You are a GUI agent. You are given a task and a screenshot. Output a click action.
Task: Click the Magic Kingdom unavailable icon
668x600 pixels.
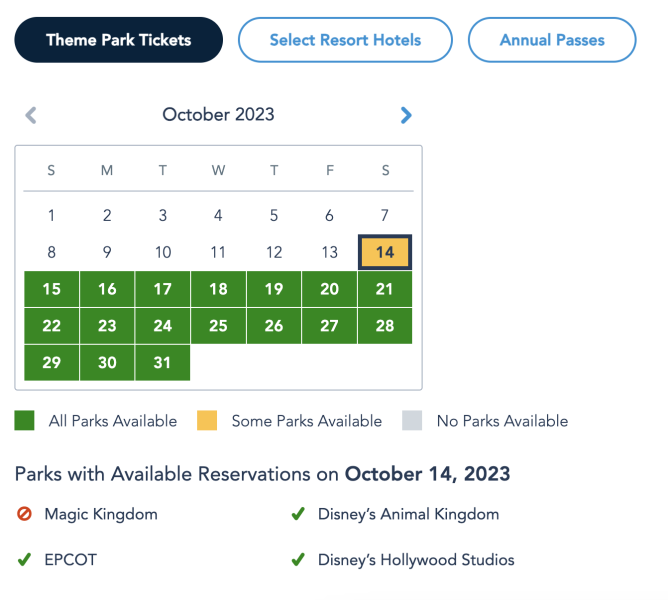(24, 514)
